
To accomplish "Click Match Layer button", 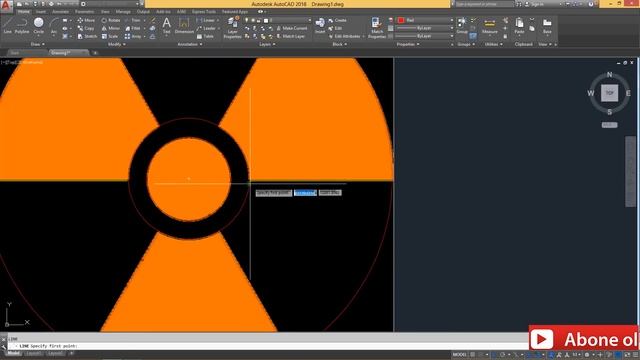I will pos(290,36).
